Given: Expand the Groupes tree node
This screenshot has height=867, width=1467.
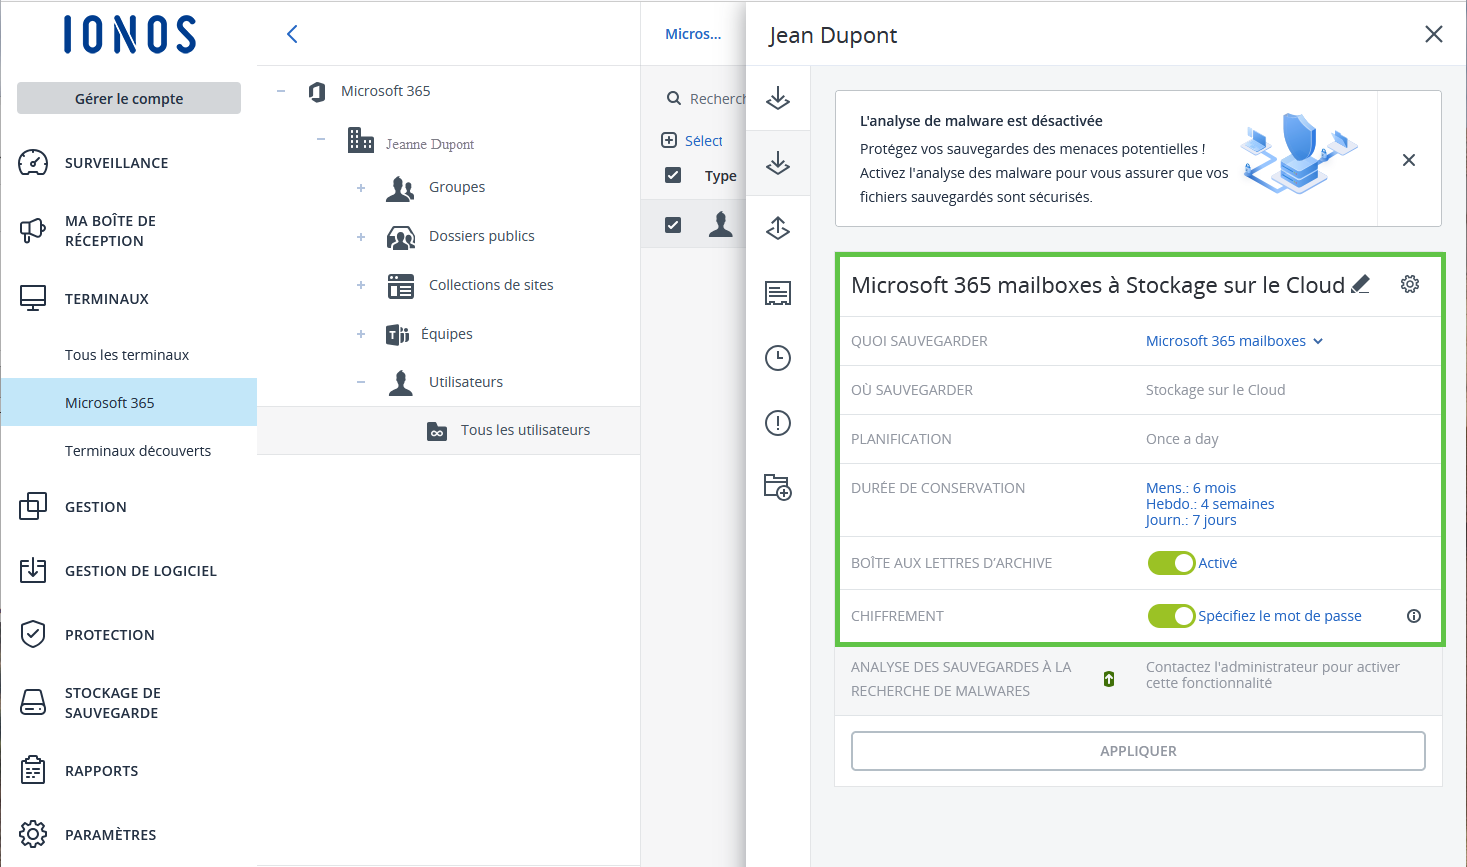Looking at the screenshot, I should 361,188.
